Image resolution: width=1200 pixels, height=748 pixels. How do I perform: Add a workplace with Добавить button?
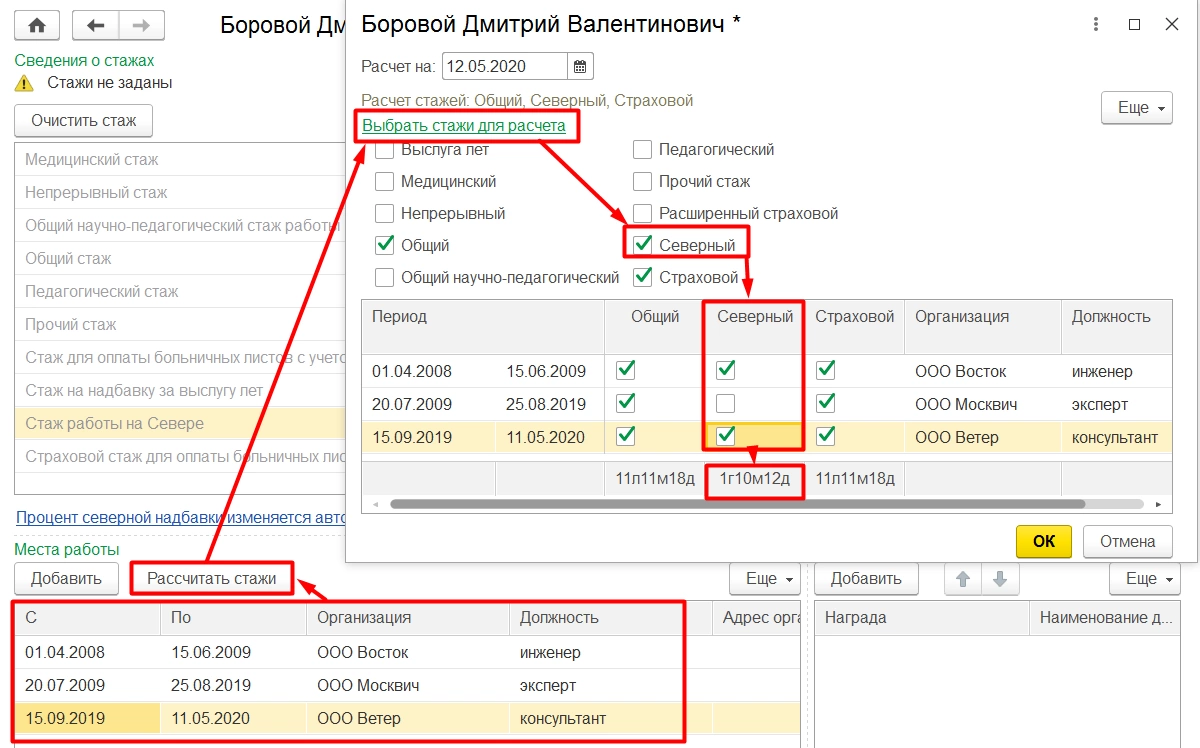(66, 578)
